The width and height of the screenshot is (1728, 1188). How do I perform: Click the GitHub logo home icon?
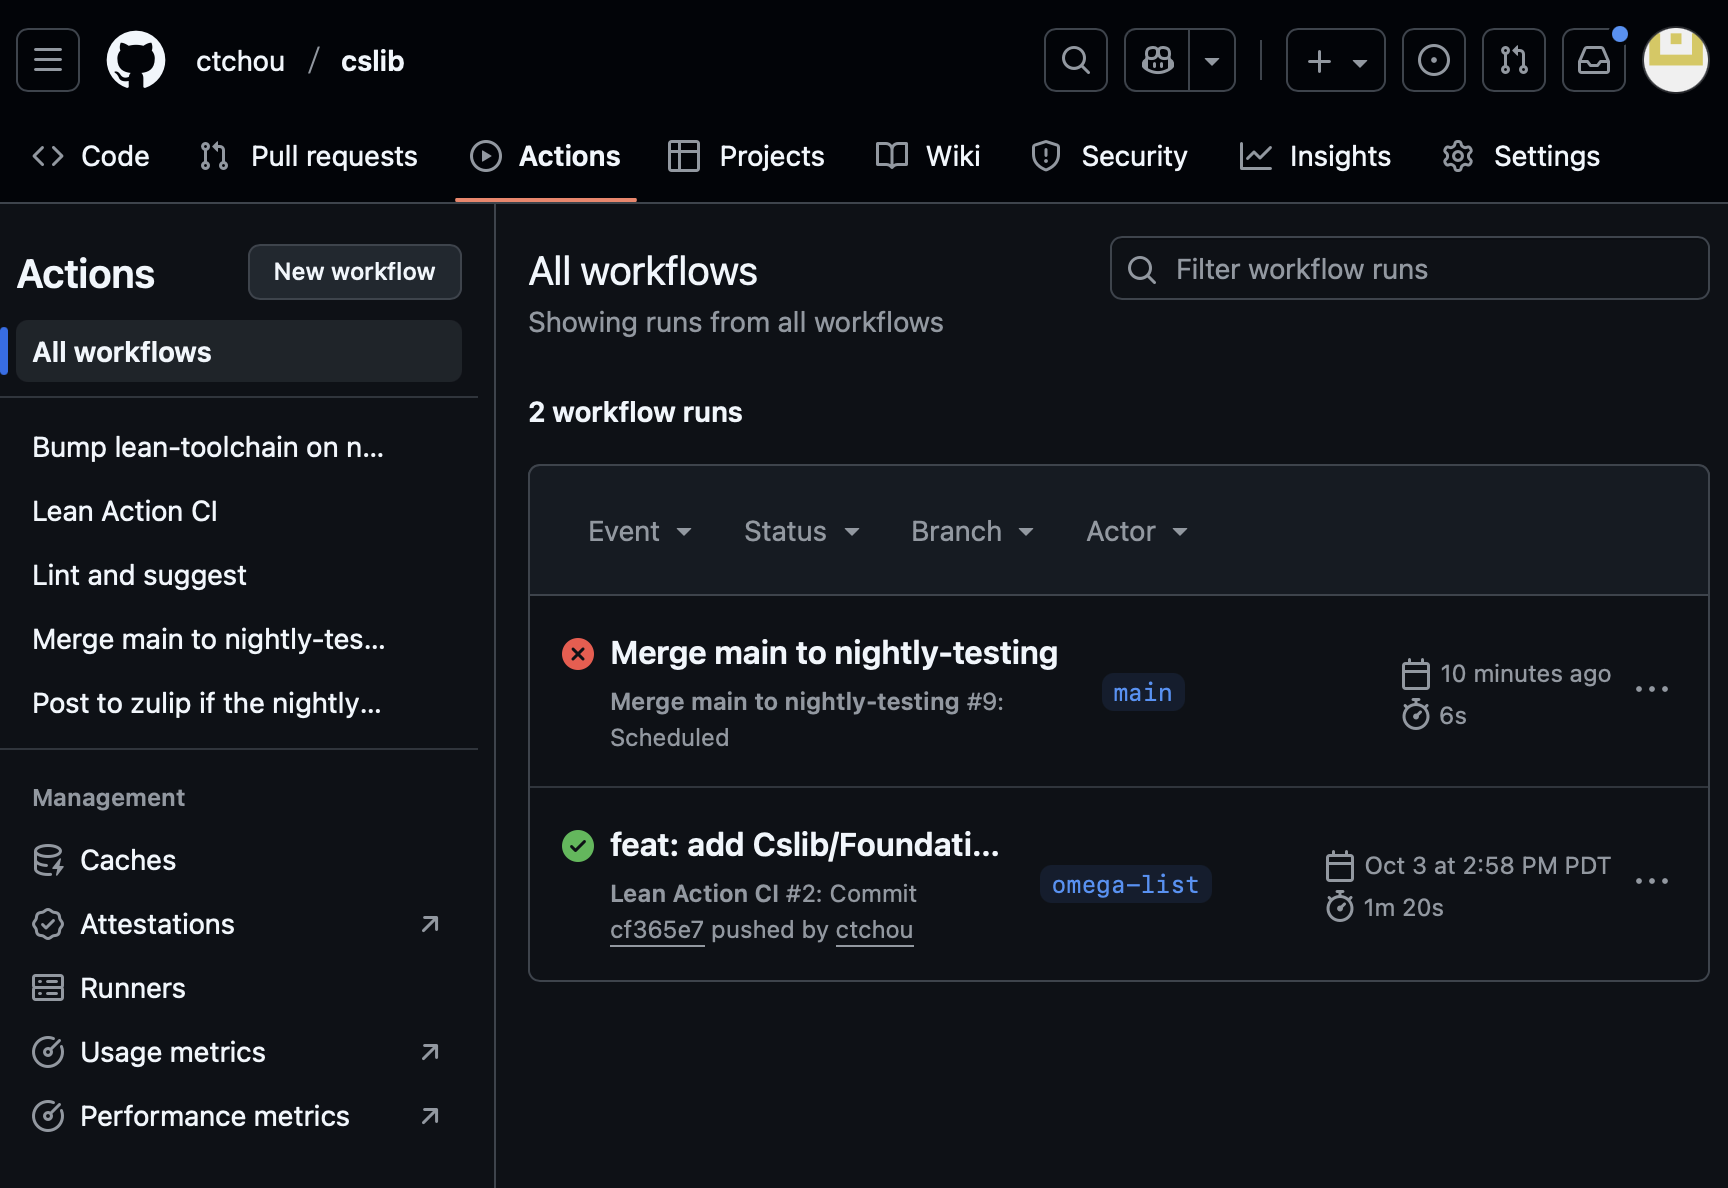coord(136,60)
